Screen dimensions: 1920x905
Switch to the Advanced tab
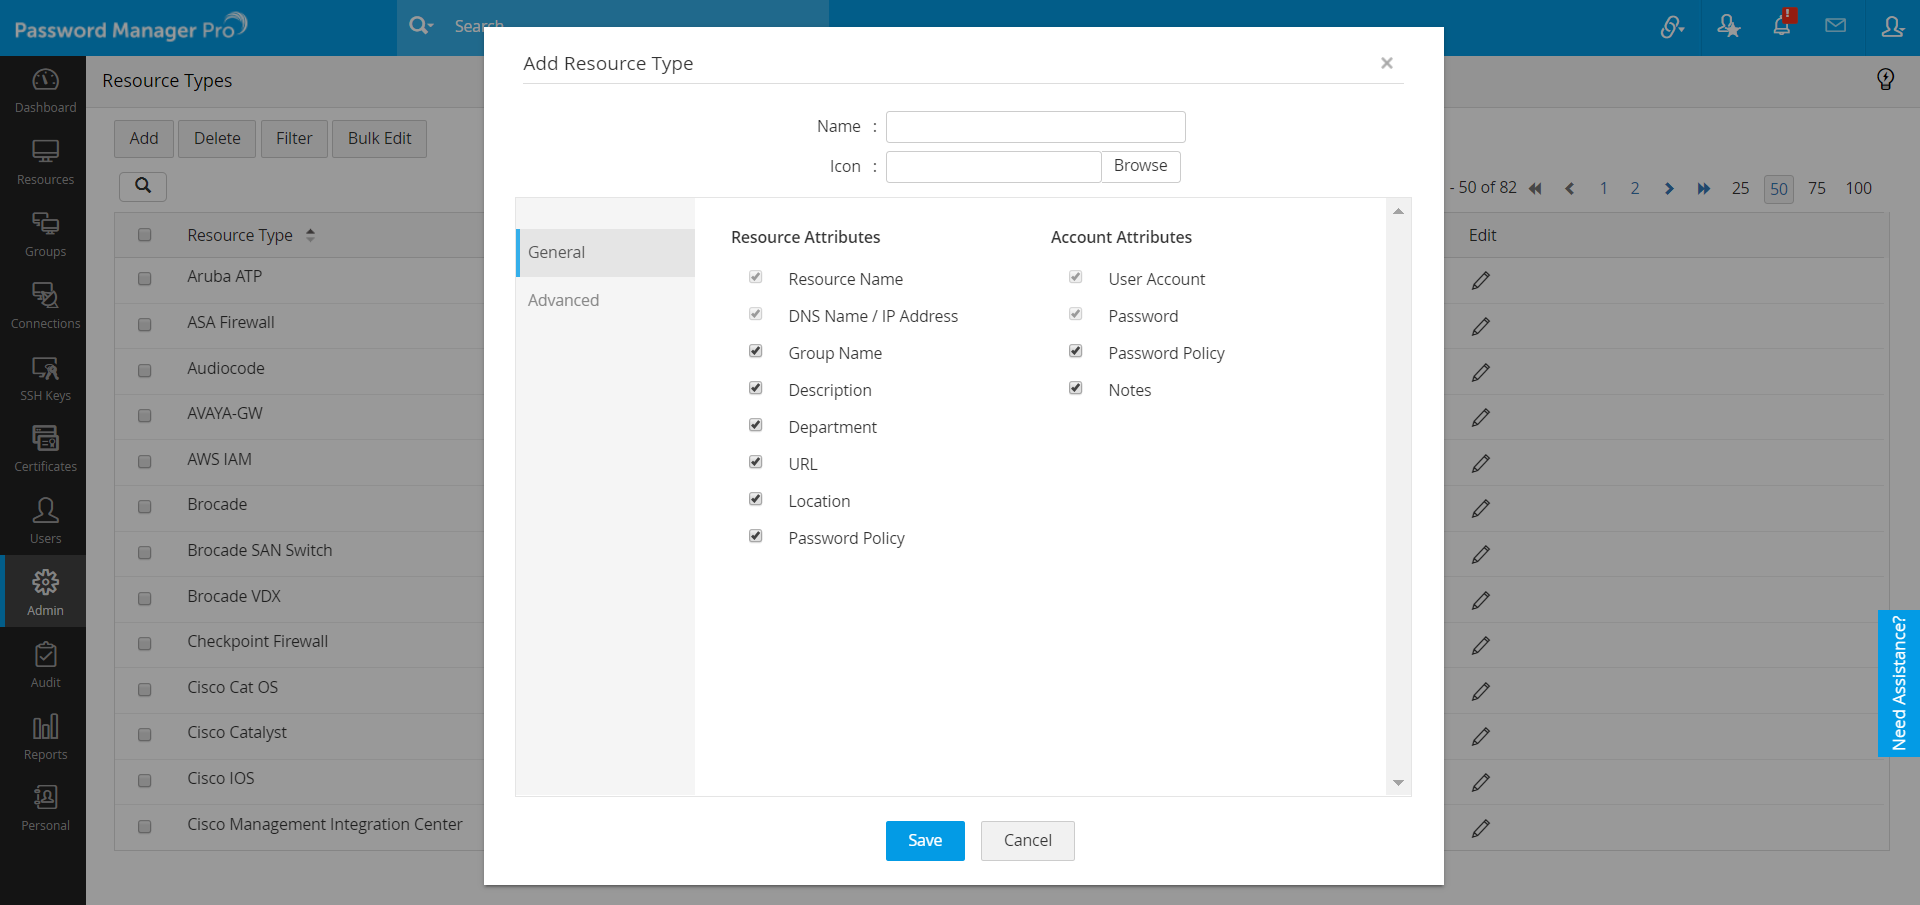(x=564, y=300)
